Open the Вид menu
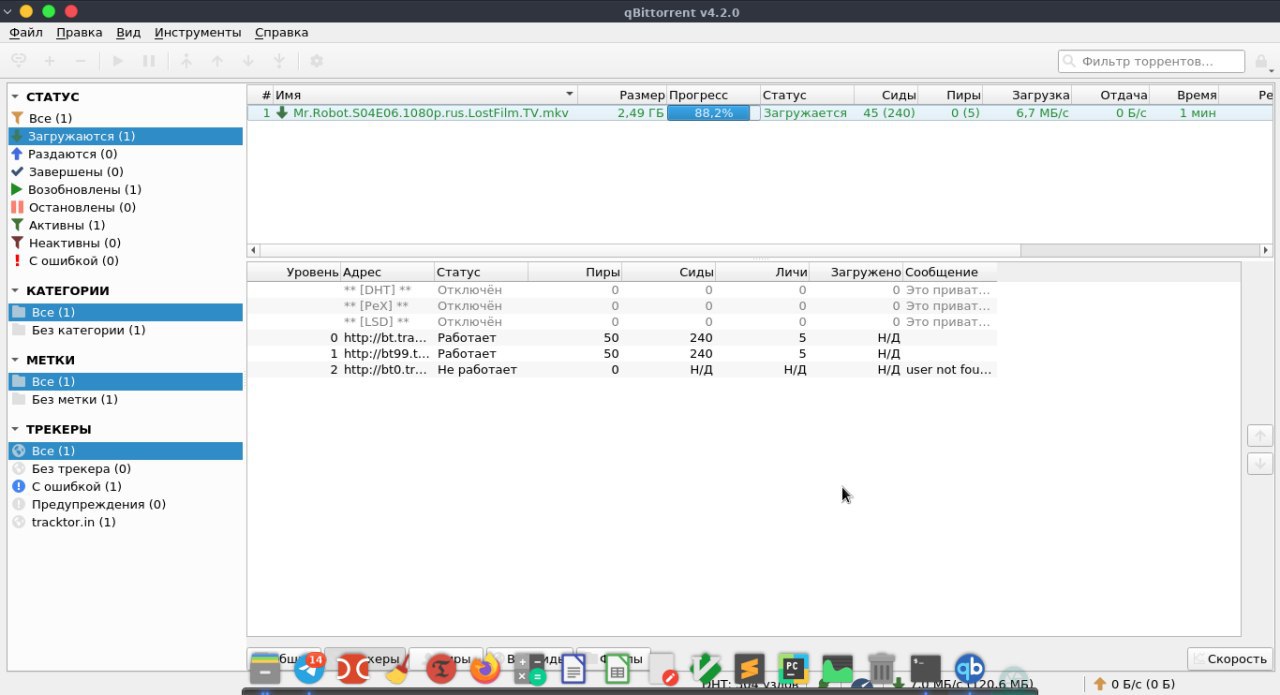 click(128, 32)
